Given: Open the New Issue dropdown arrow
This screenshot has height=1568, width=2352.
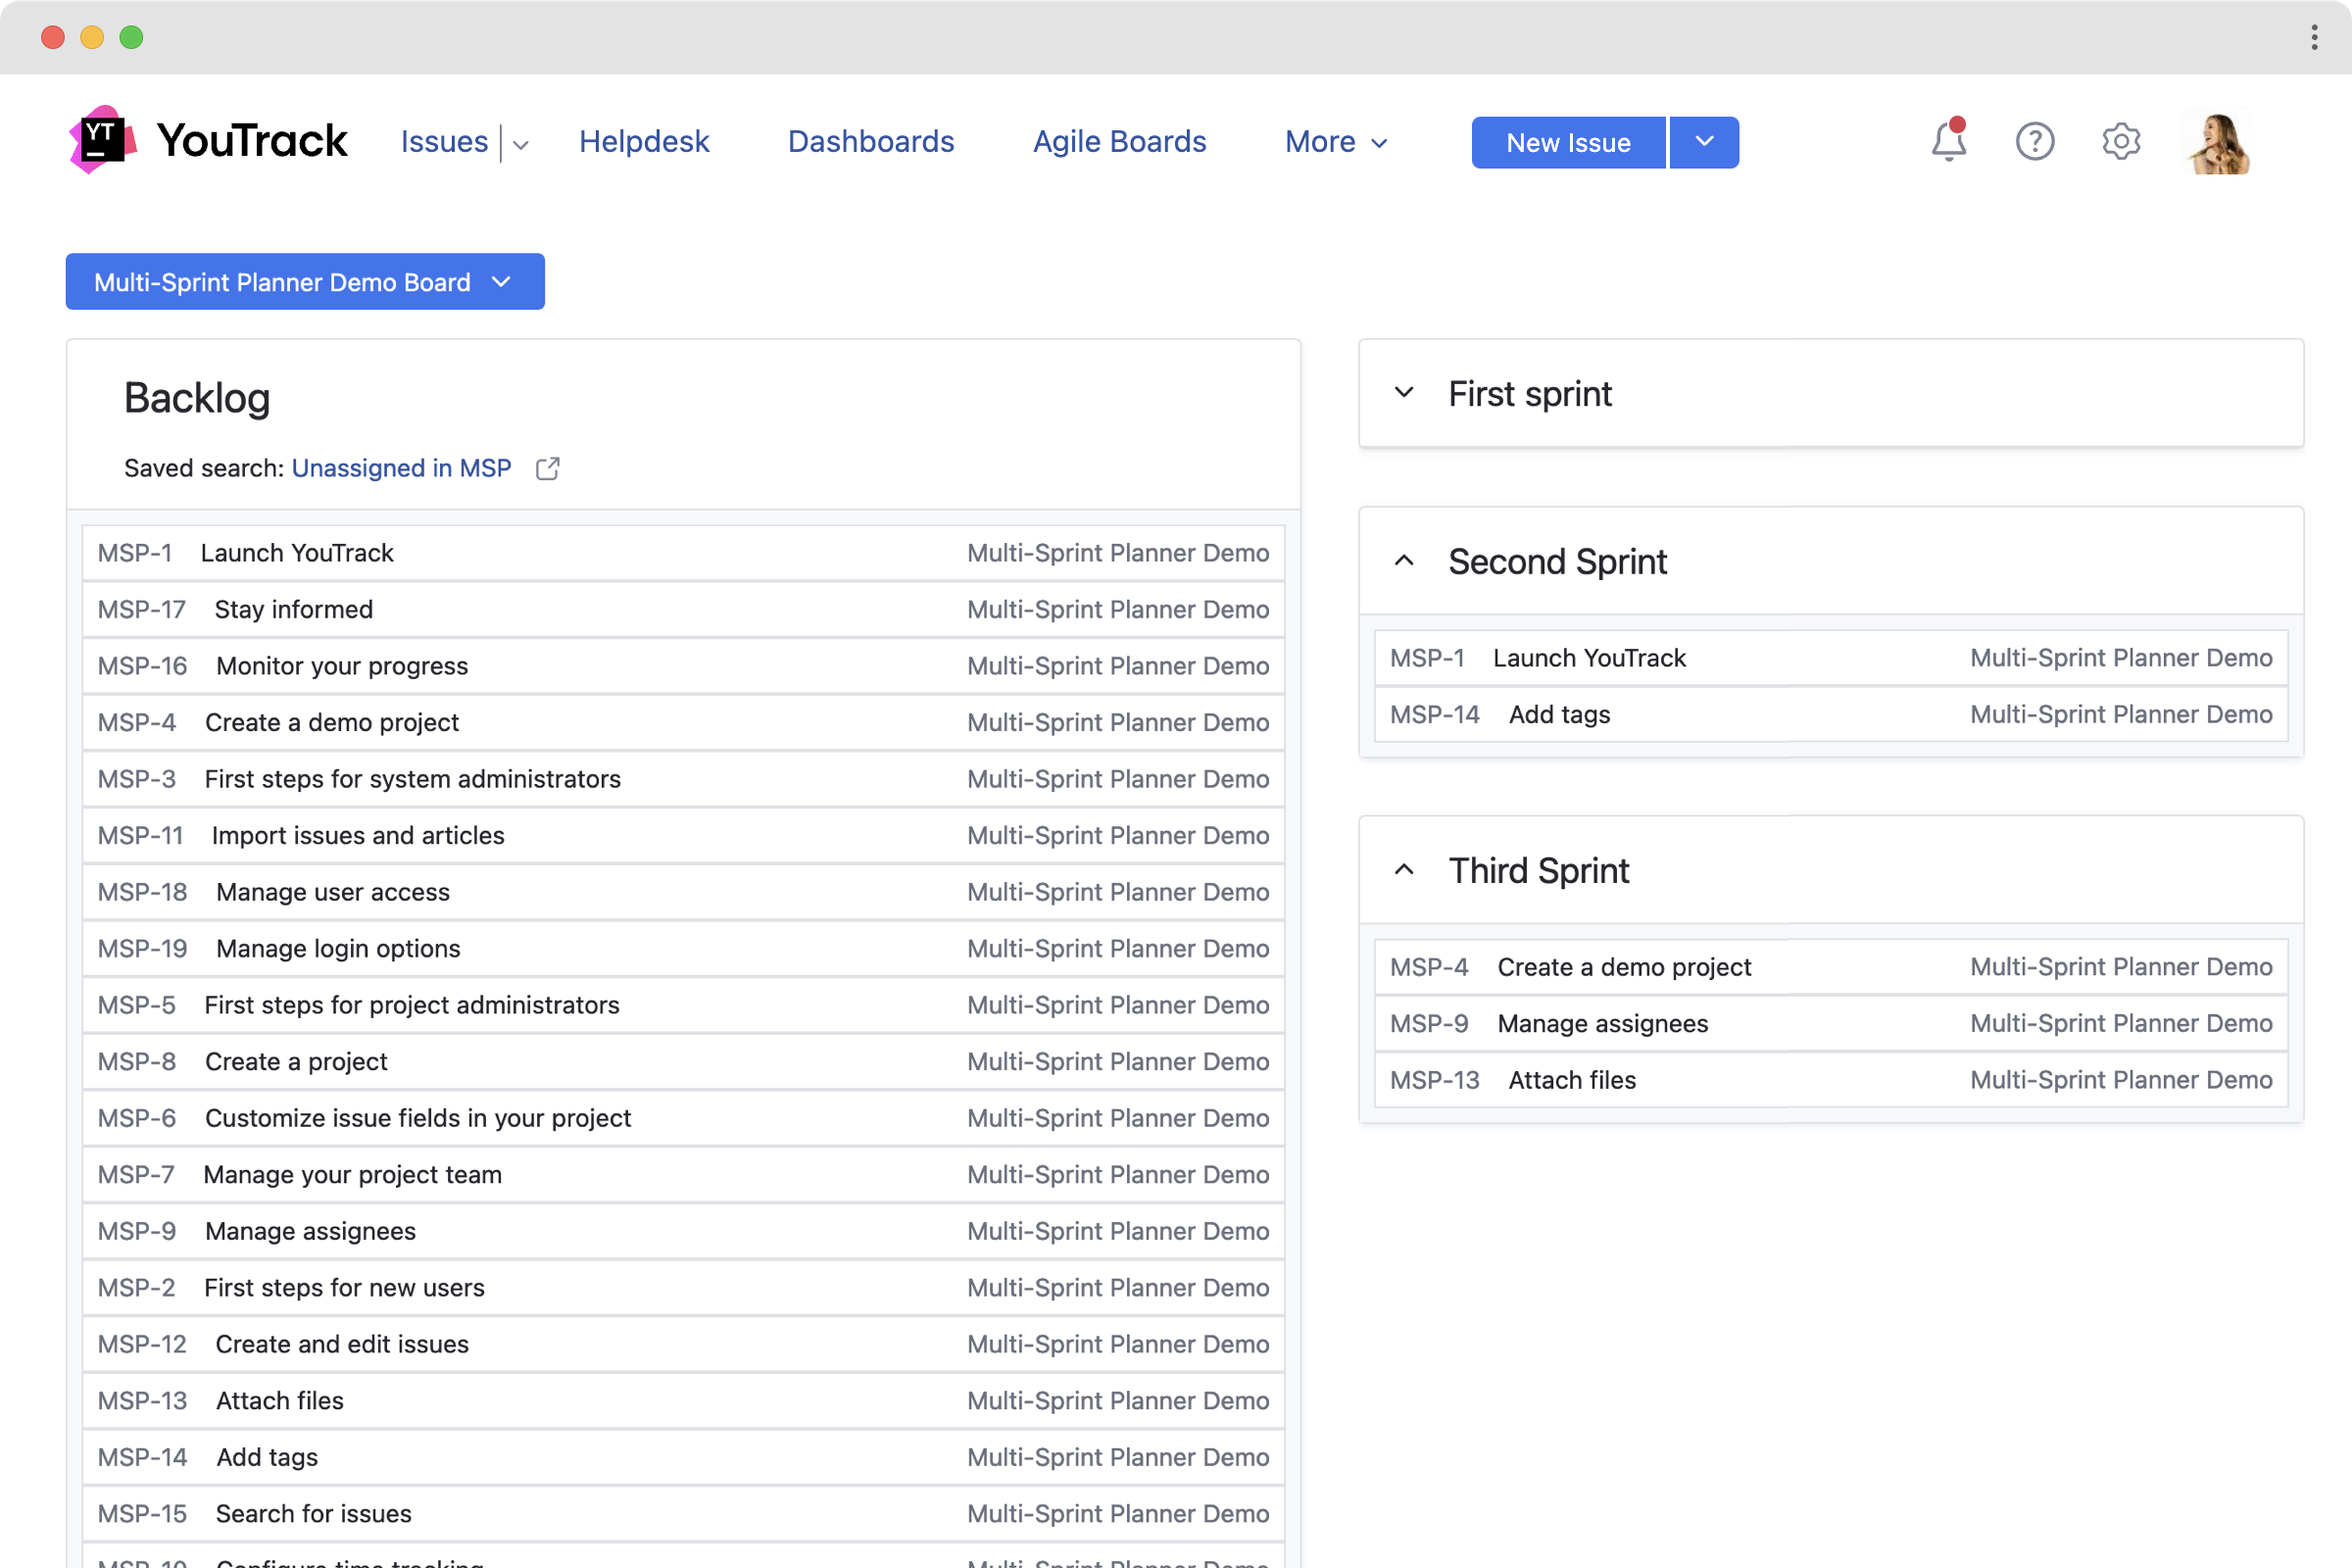Looking at the screenshot, I should pyautogui.click(x=1704, y=142).
